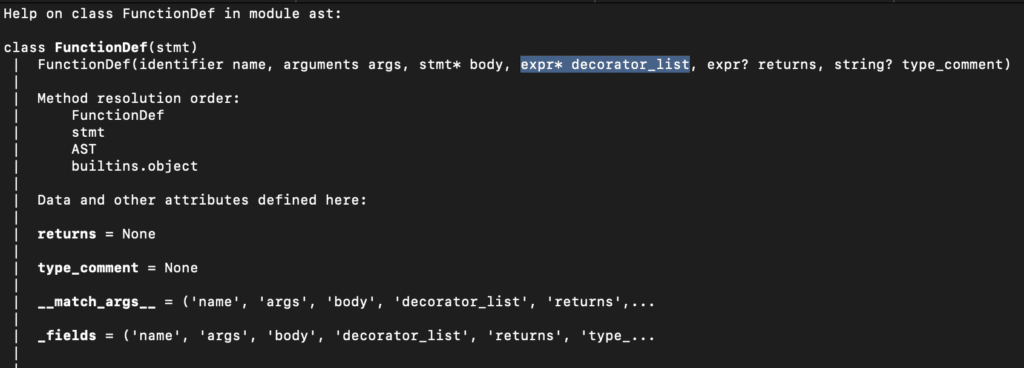
Task: Click 'decorator_list' inside the _fields tuple
Action: click(406, 336)
